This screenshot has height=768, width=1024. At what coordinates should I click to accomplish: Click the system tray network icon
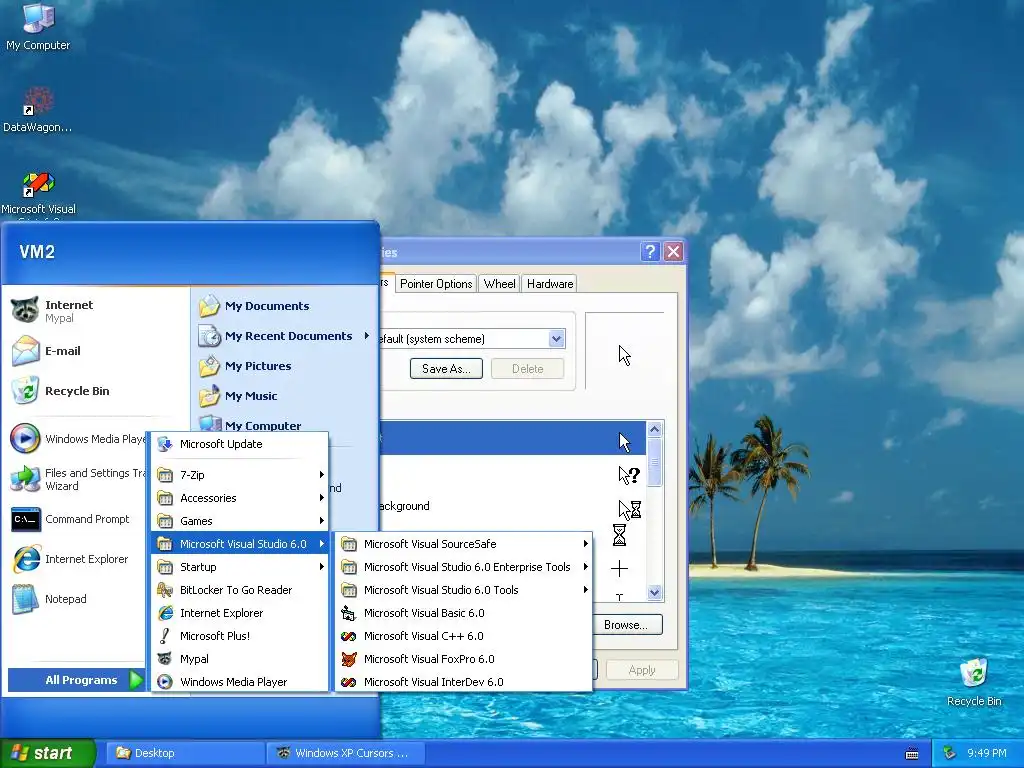tap(950, 753)
